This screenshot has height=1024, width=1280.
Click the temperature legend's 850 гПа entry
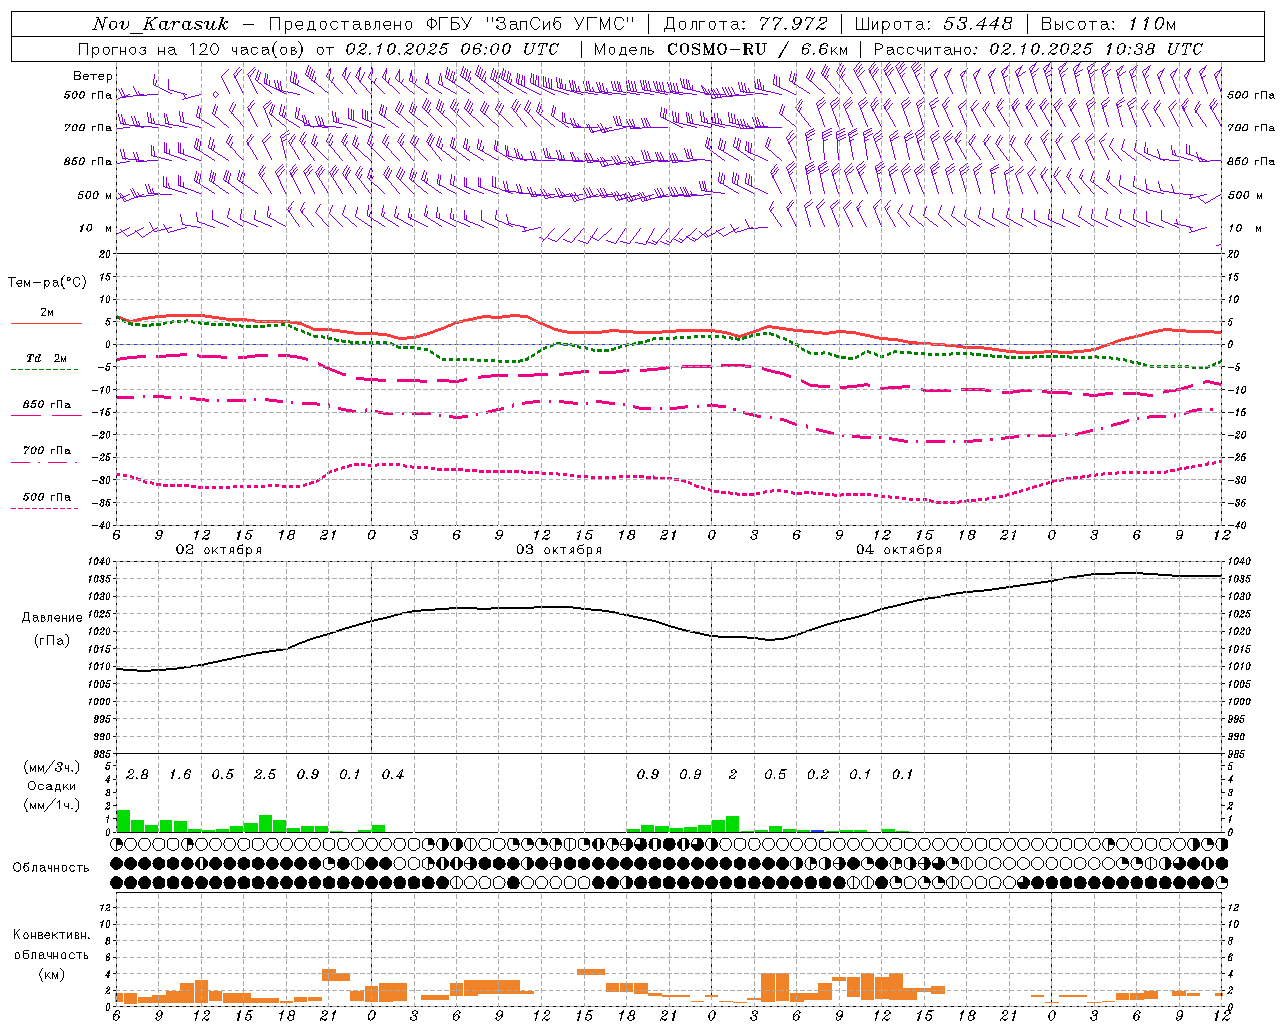tap(46, 405)
